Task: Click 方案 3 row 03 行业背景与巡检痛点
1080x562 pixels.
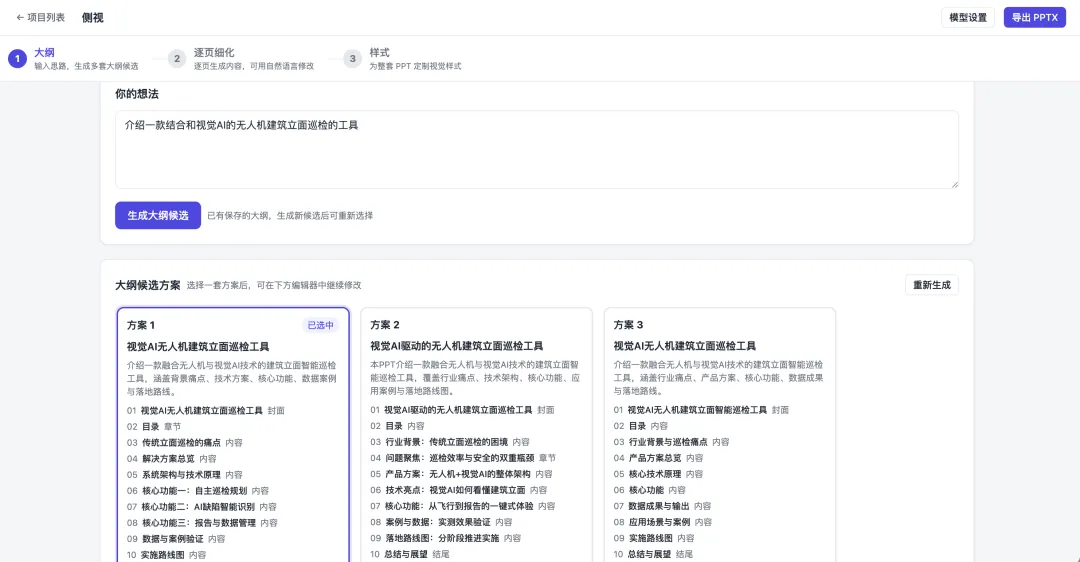Action: point(672,441)
